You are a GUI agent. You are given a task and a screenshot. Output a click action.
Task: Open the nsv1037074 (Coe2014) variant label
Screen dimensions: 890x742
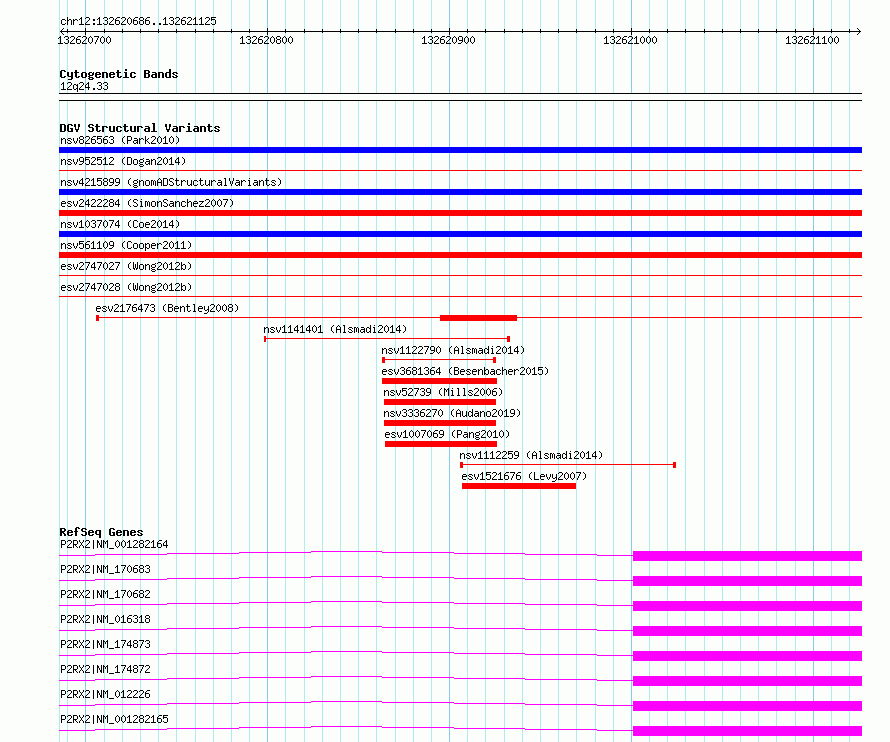pos(120,224)
